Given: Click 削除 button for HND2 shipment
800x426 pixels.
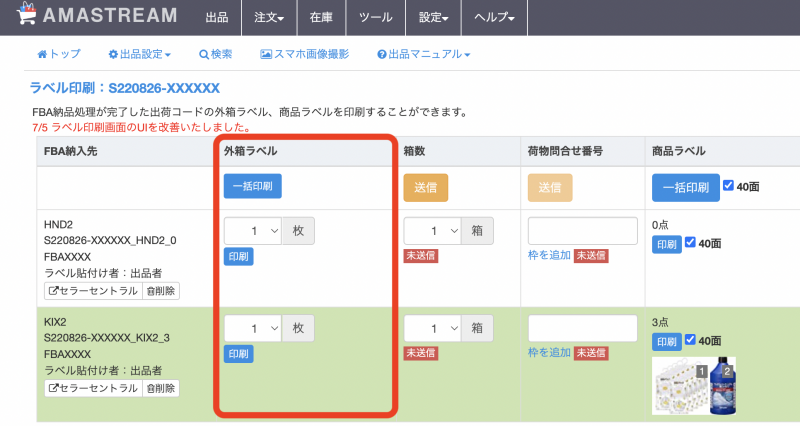Looking at the screenshot, I should 161,291.
